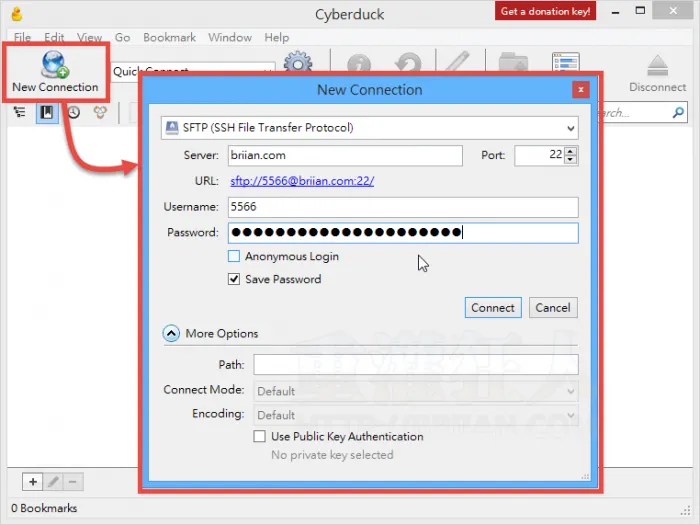Select the Bookmarks view icon
Screen dimensions: 700x525
[x=47, y=112]
